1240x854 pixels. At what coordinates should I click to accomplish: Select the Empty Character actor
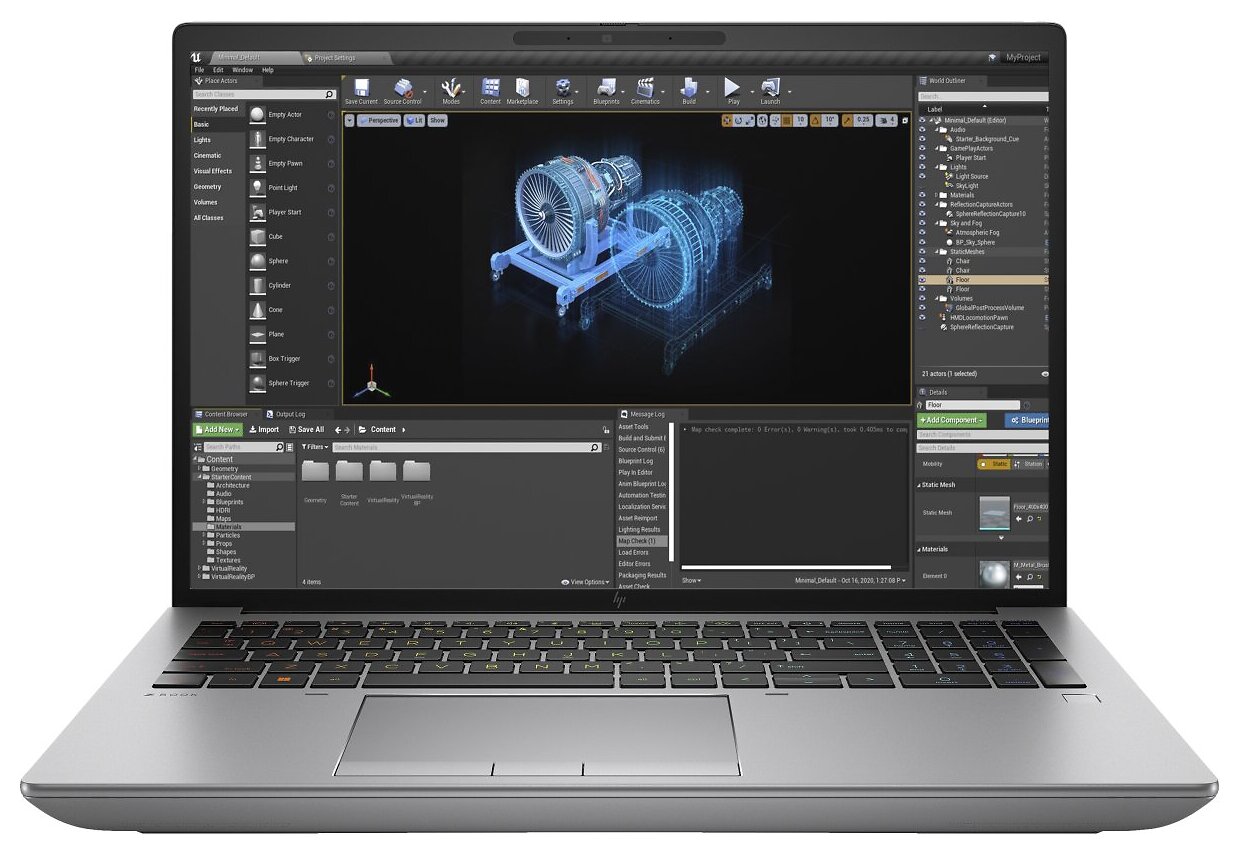pyautogui.click(x=291, y=139)
